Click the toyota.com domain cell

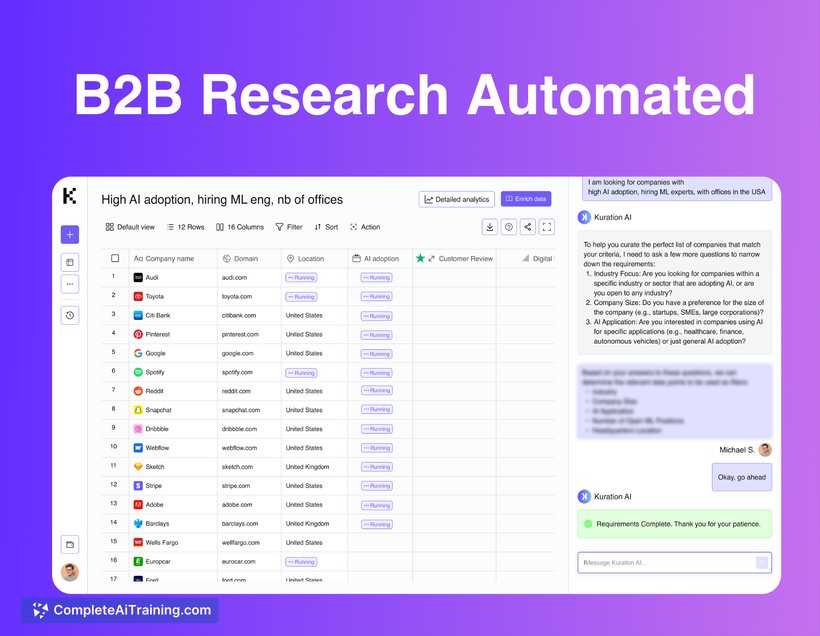[237, 297]
